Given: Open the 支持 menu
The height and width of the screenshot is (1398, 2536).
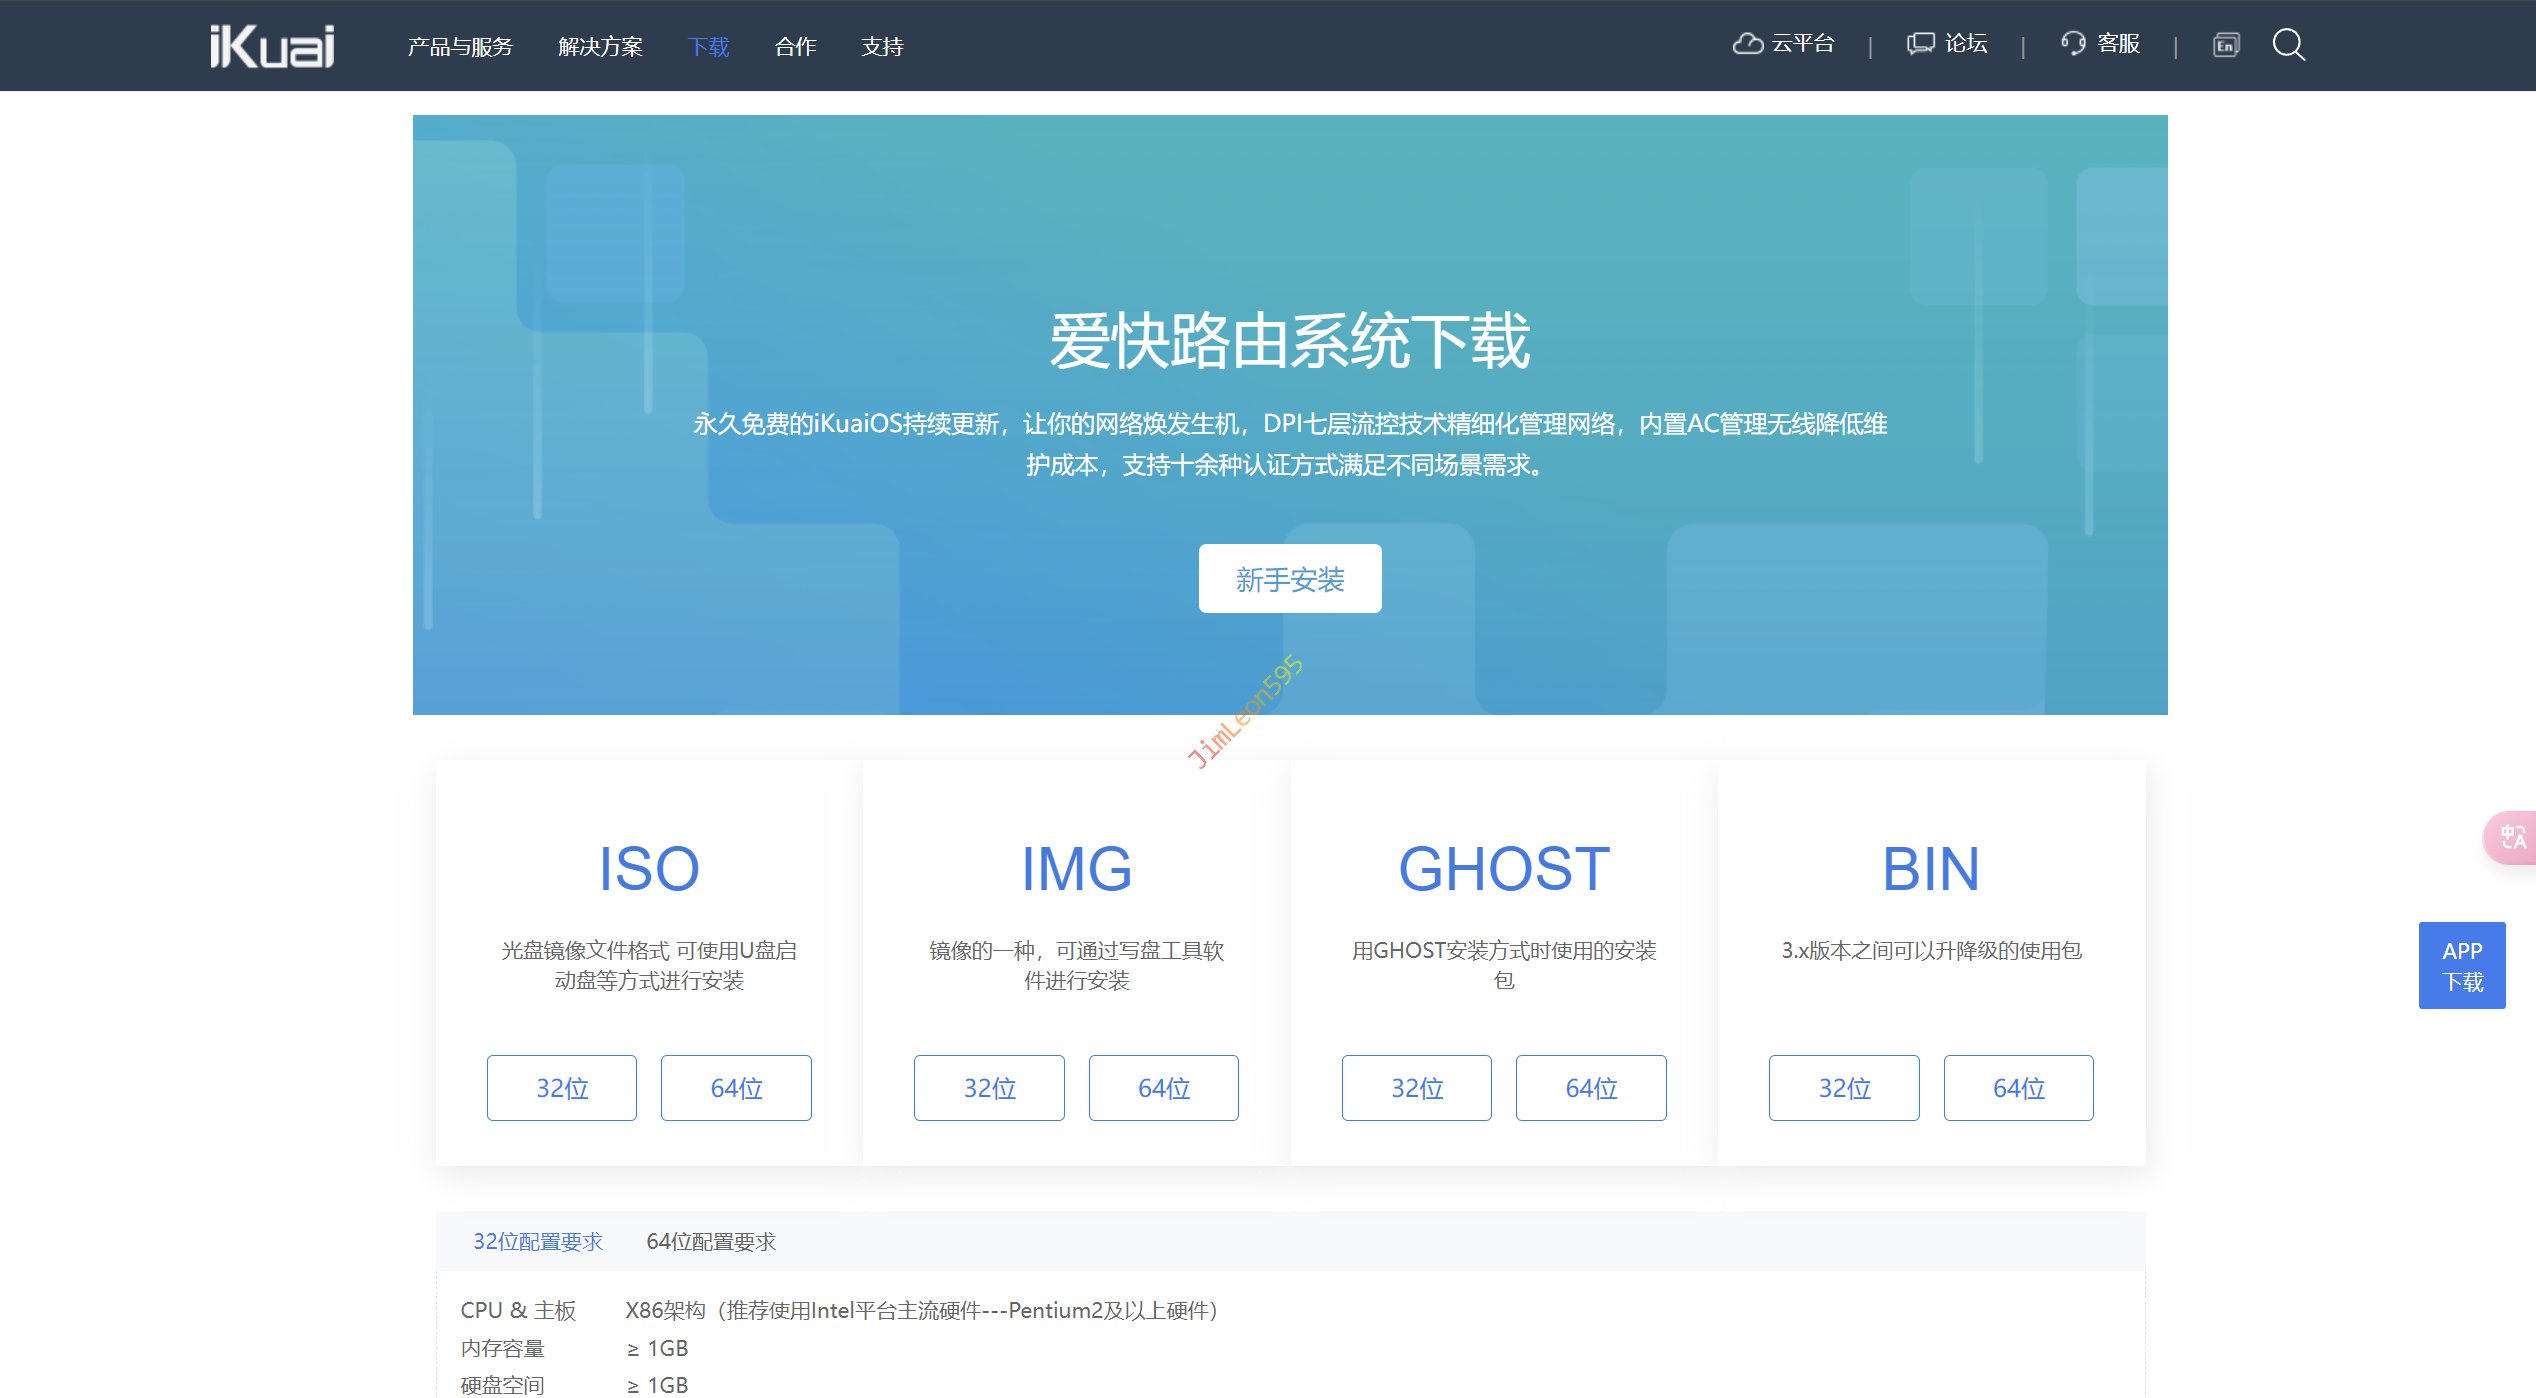Looking at the screenshot, I should [882, 47].
